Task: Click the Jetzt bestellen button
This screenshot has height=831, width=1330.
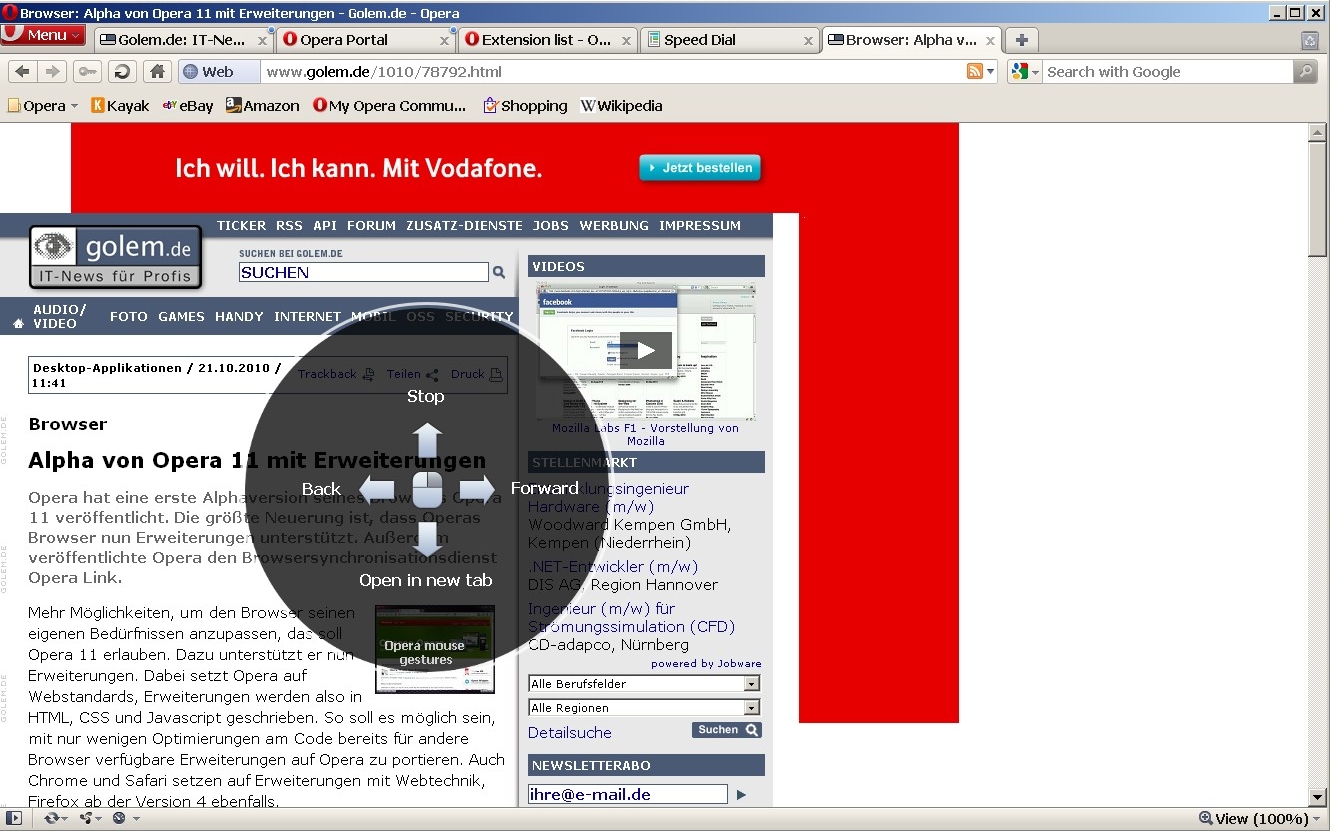Action: 700,168
